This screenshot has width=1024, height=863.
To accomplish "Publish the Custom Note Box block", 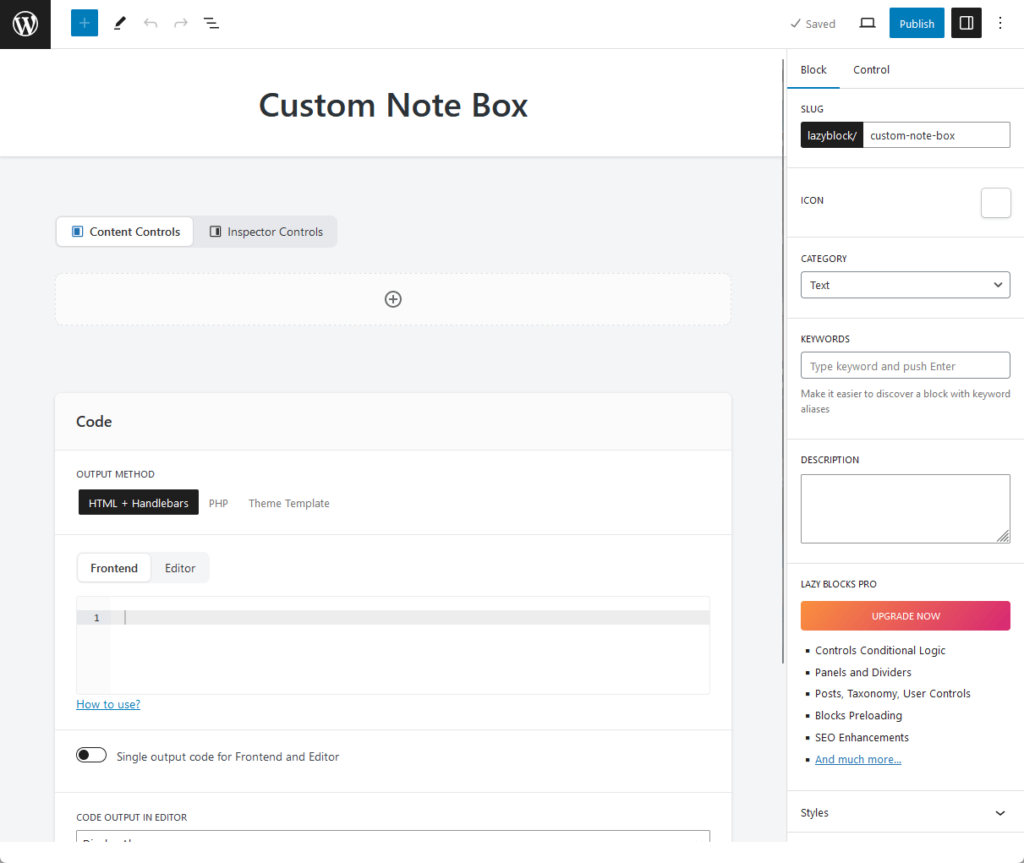I will click(916, 24).
